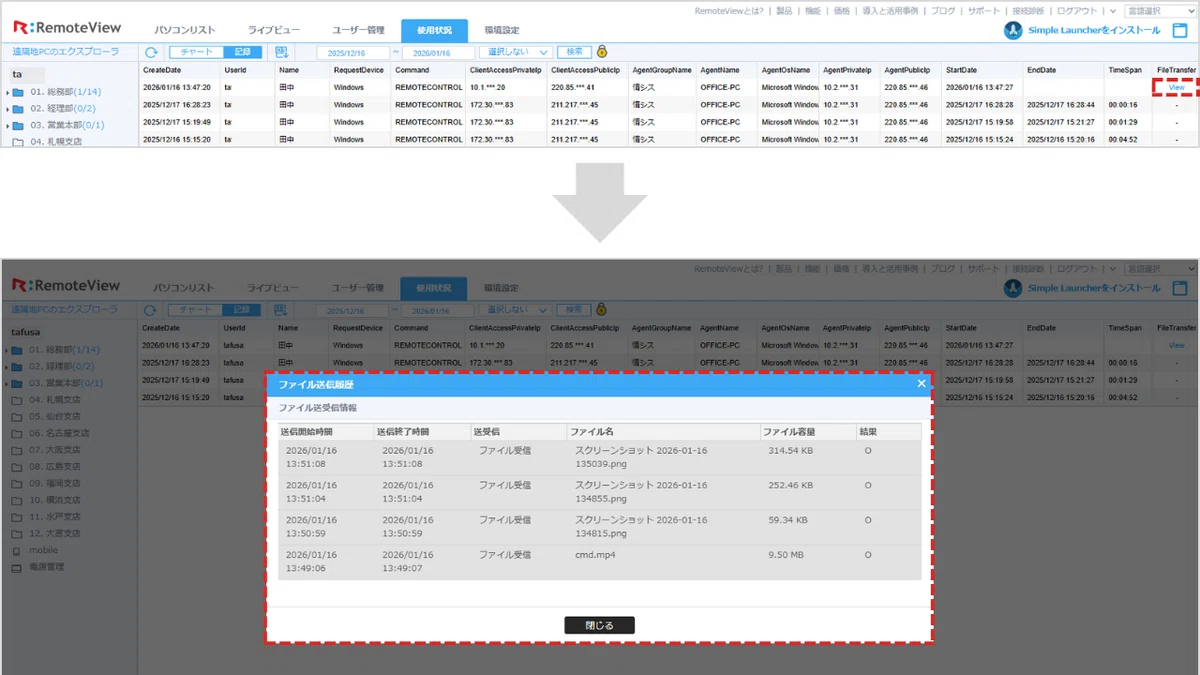The width and height of the screenshot is (1200, 675).
Task: Open the パソコンリスト tab in the upper screenshot
Action: point(184,31)
